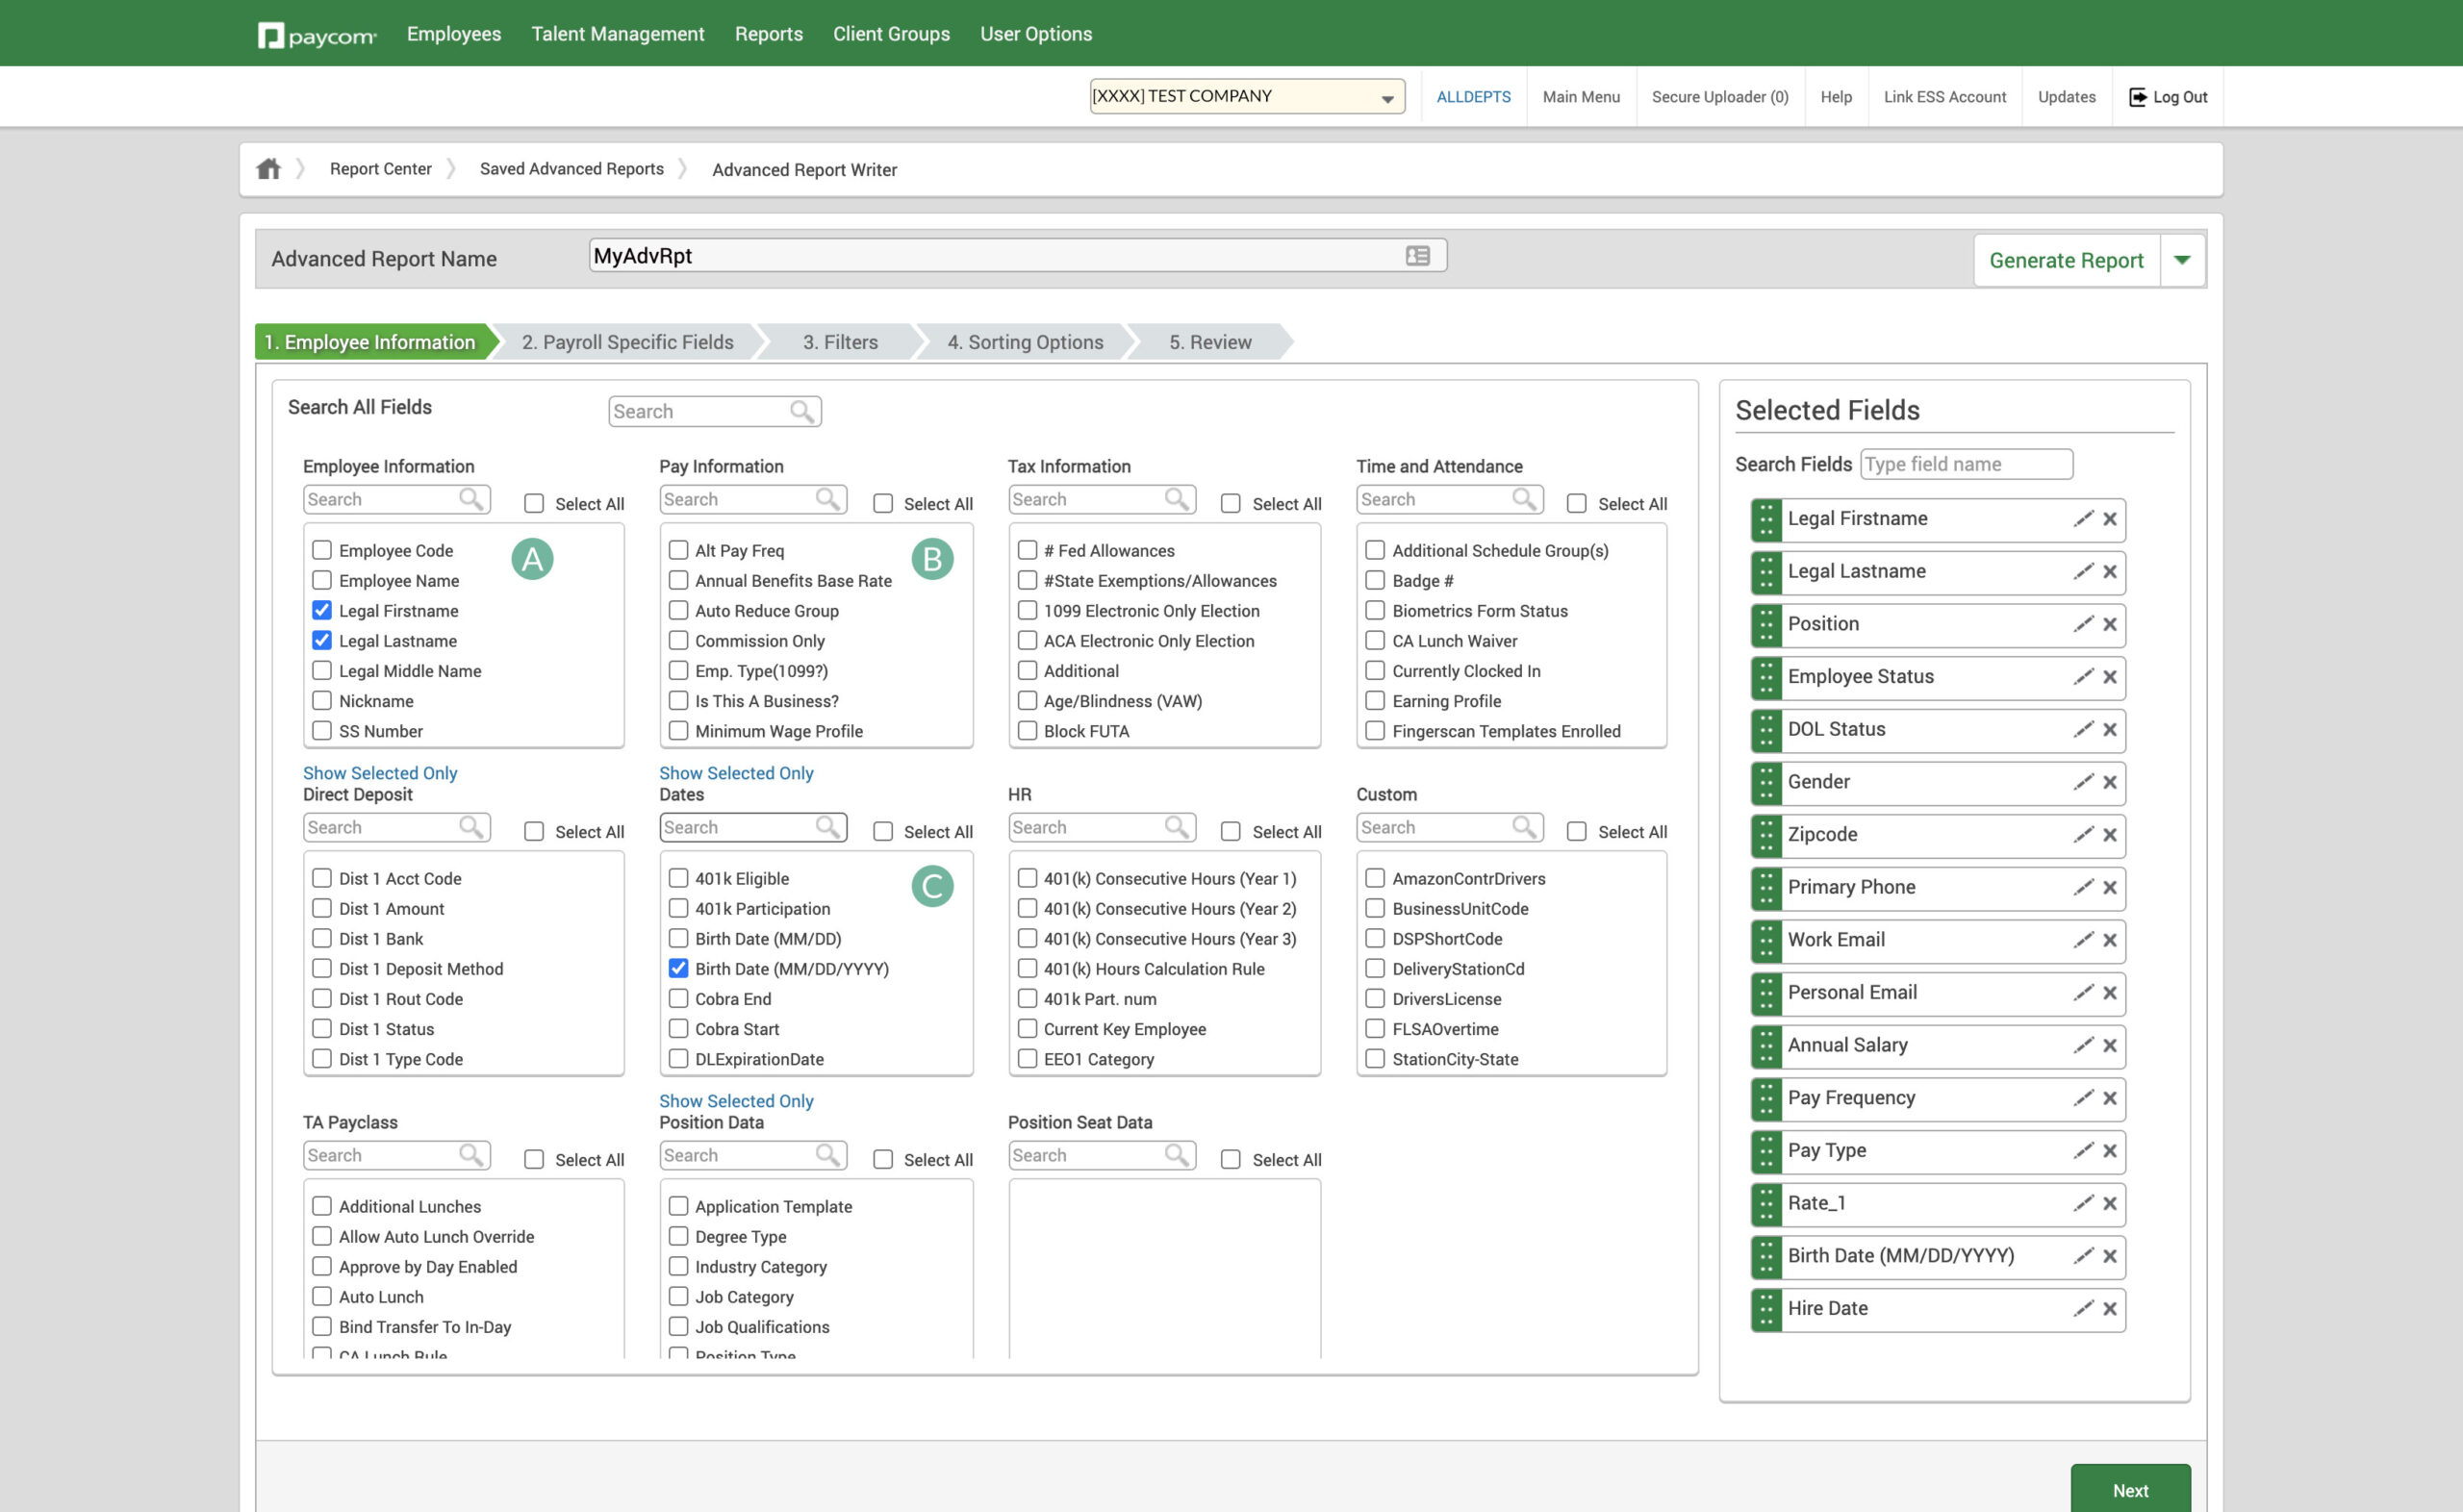Remove Rate_1 from selected fields
This screenshot has width=2463, height=1512.
point(2110,1204)
